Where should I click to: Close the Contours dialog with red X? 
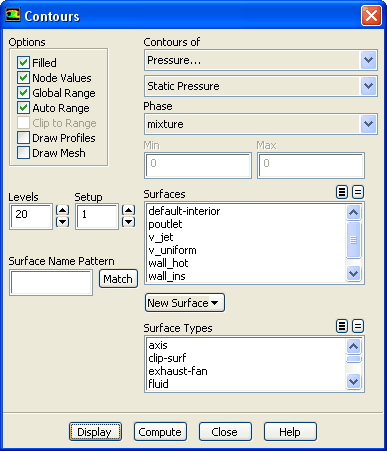click(371, 15)
